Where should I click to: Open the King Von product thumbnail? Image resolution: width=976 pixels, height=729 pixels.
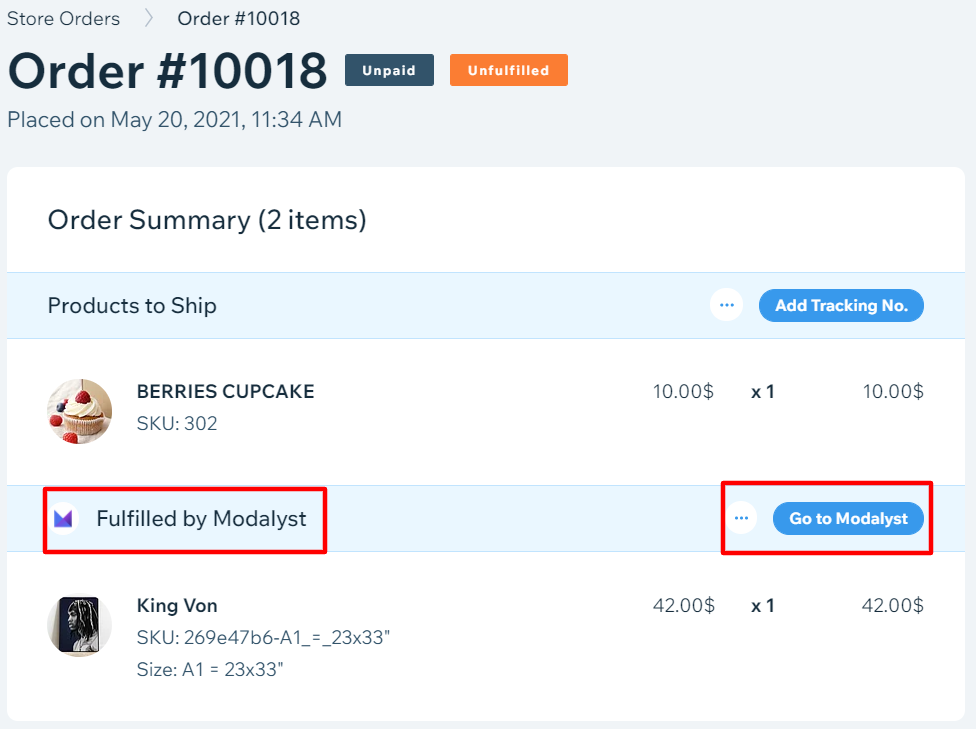[x=80, y=624]
